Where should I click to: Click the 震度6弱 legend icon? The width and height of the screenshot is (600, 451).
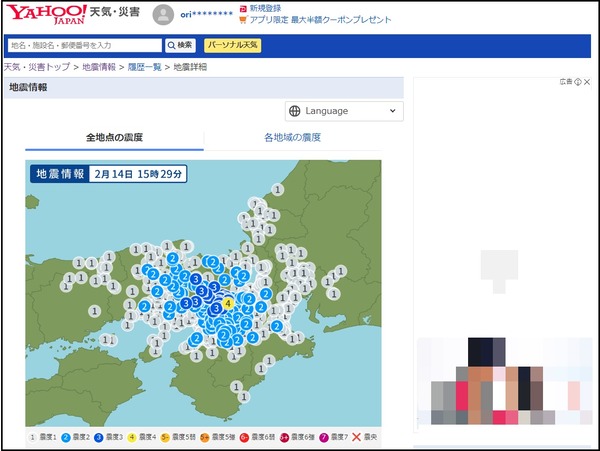244,437
